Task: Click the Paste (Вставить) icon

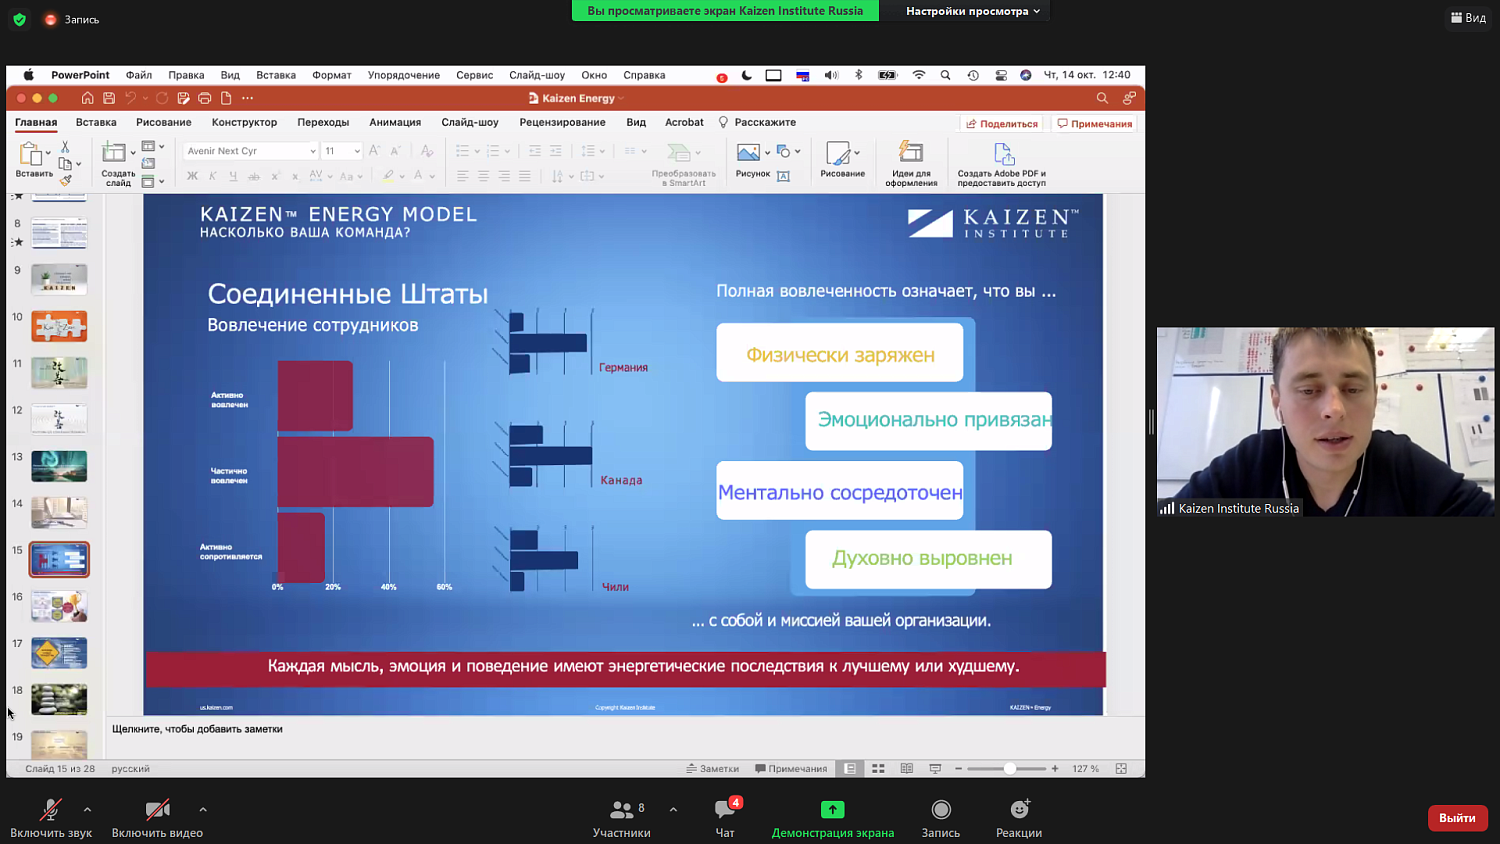Action: 30,154
